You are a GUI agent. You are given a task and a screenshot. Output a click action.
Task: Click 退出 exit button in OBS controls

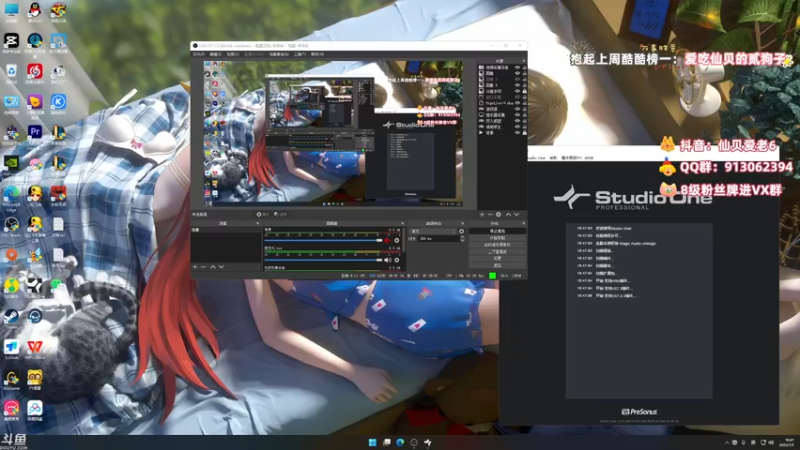[x=497, y=265]
